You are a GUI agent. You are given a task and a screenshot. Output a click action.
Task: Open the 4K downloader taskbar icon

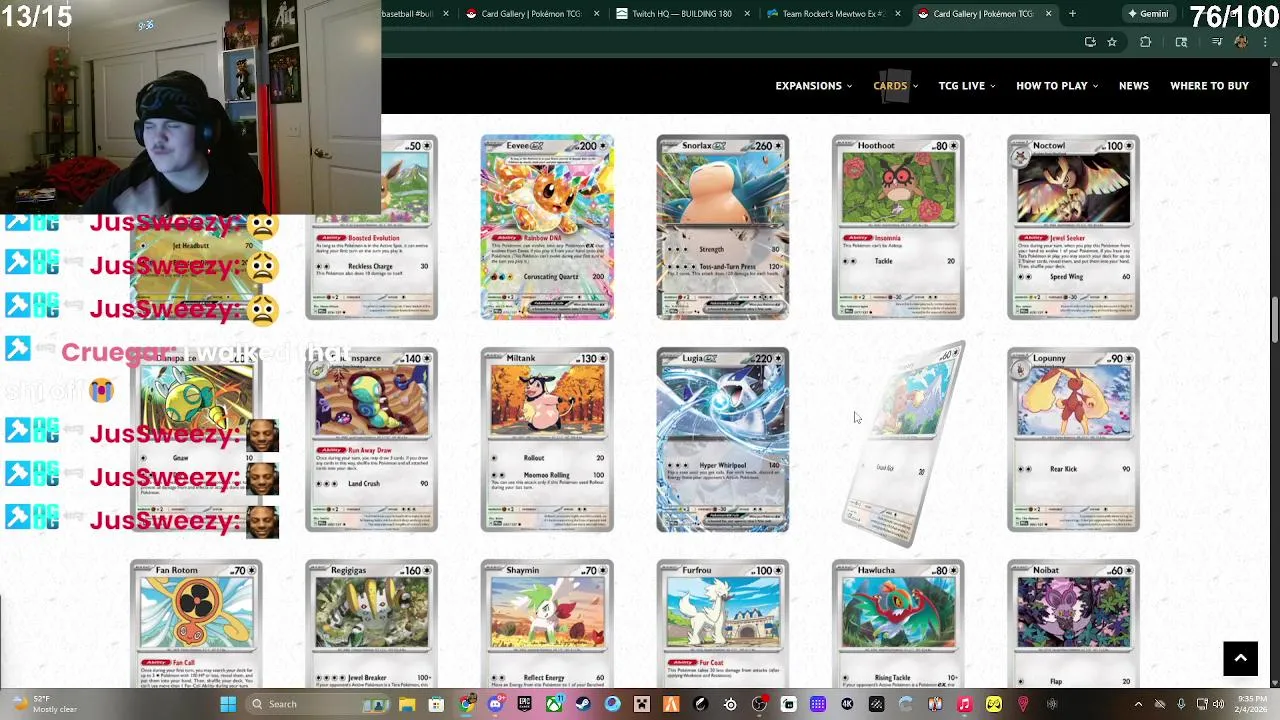pos(847,704)
